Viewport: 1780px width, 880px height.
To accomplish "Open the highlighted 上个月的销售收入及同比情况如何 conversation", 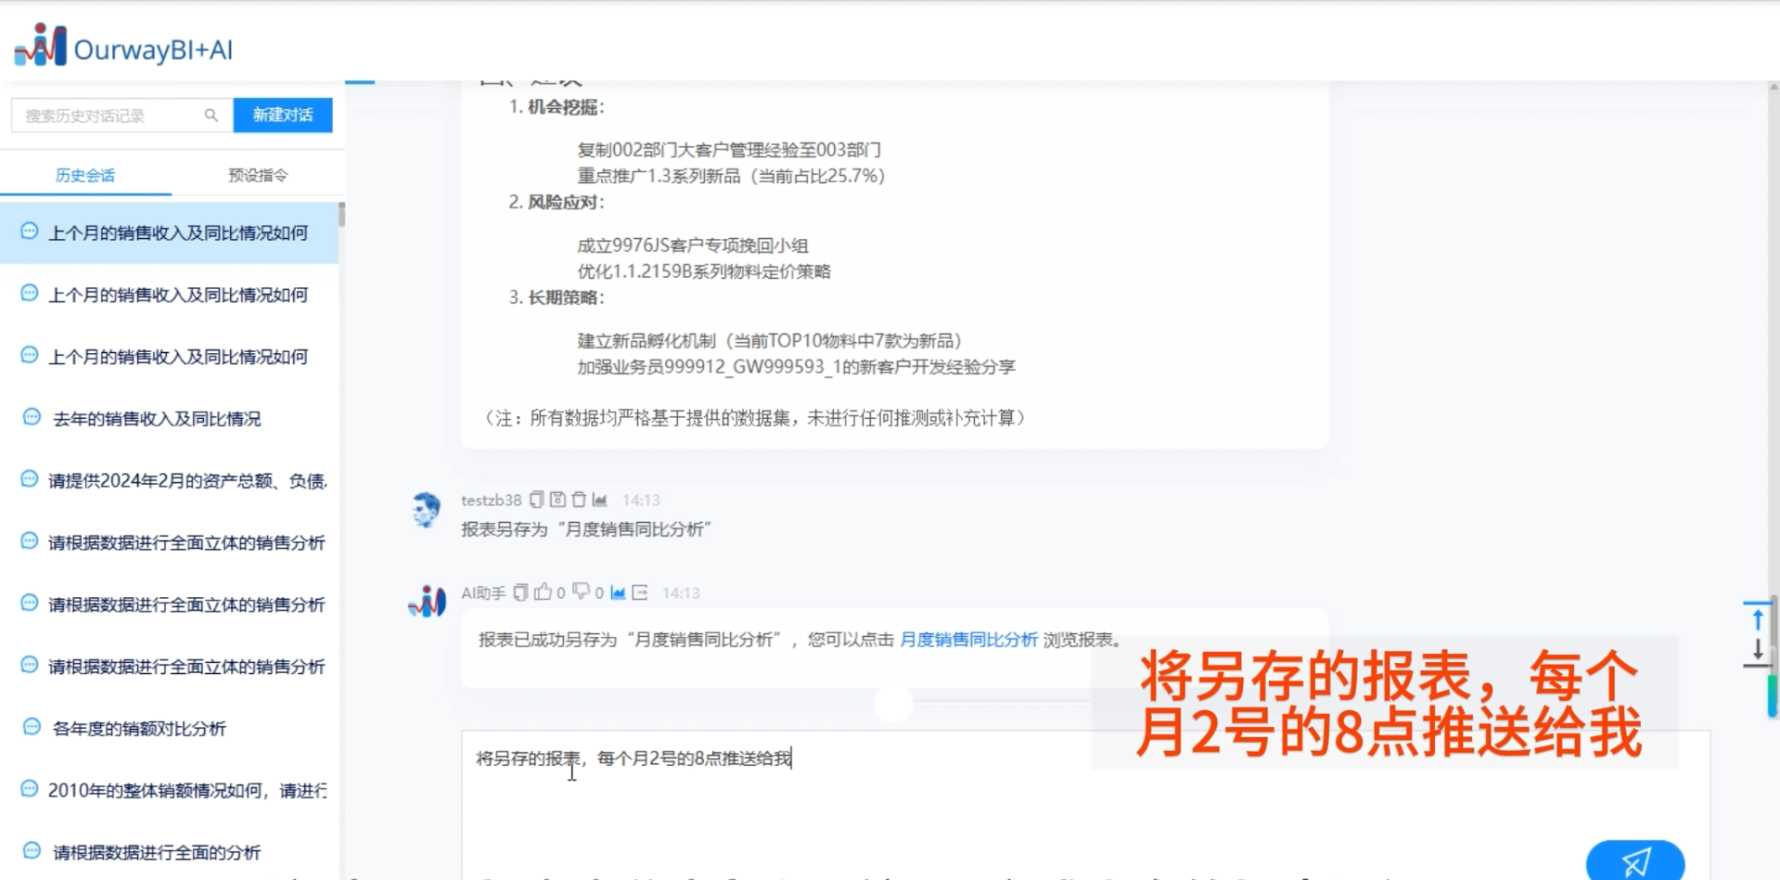I will coord(170,233).
